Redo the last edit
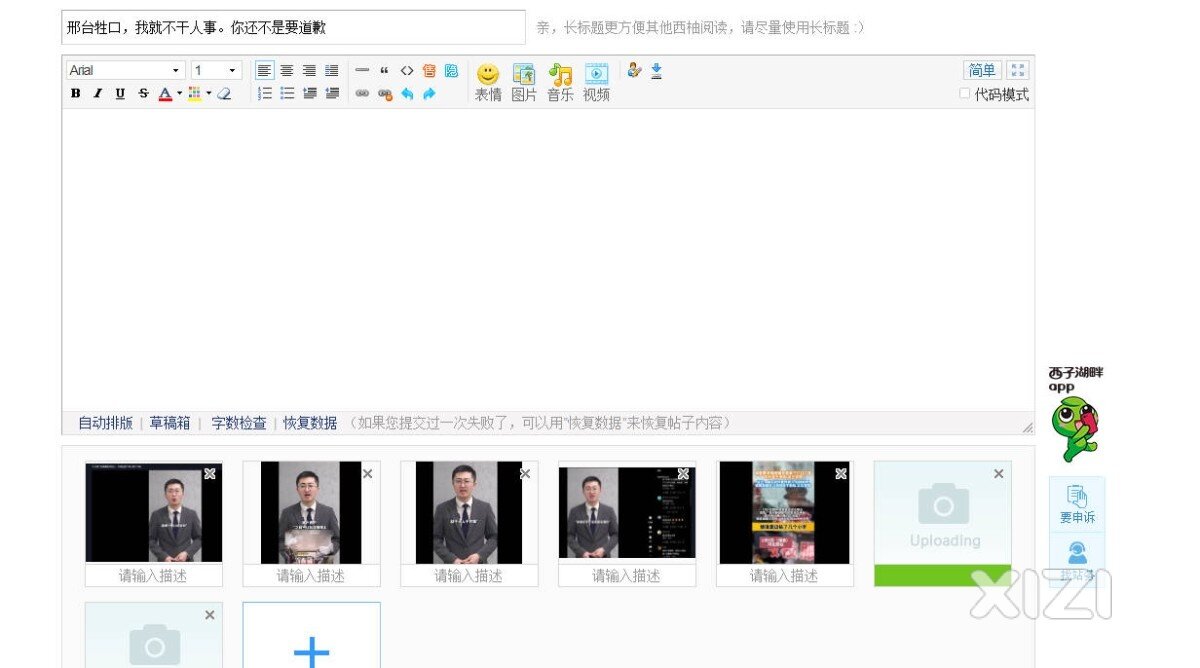The height and width of the screenshot is (668, 1200). pyautogui.click(x=429, y=94)
